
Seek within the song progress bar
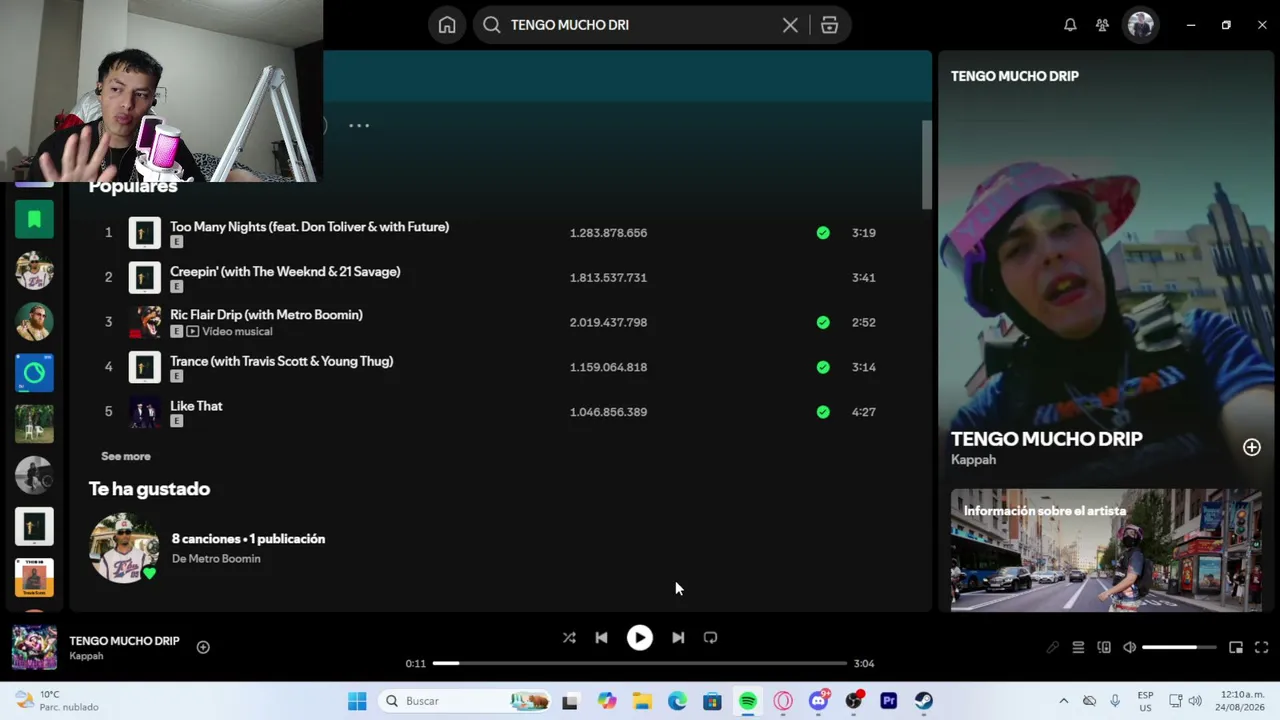[640, 663]
